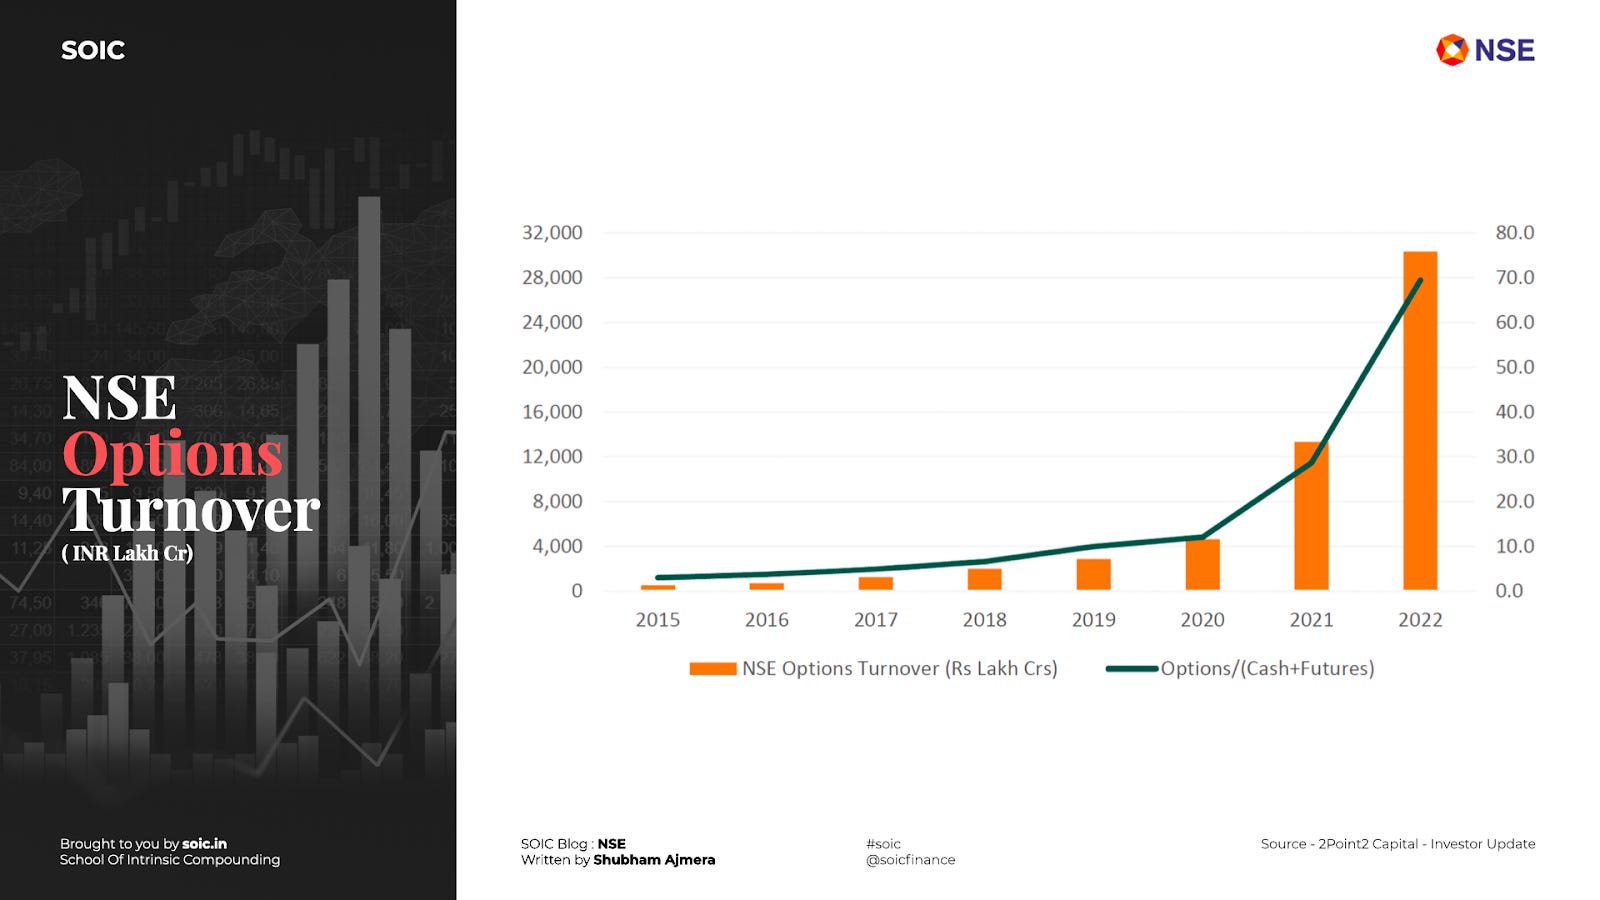Select the 2018 orange bar
Image resolution: width=1600 pixels, height=900 pixels.
click(x=984, y=580)
